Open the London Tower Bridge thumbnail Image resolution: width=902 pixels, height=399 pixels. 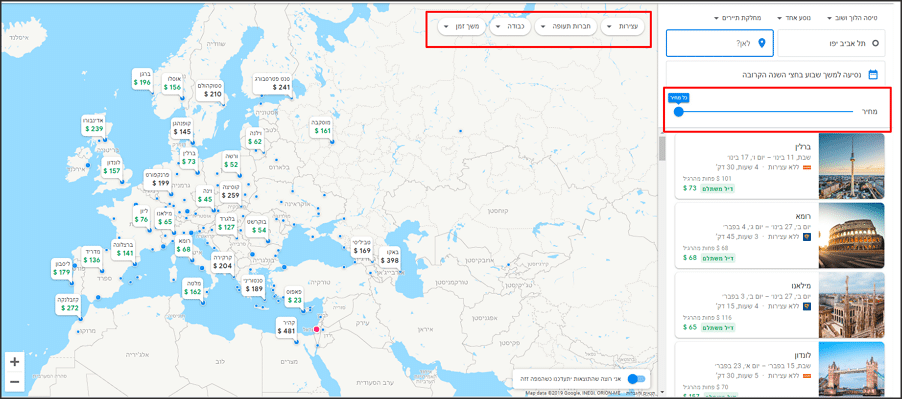(851, 368)
